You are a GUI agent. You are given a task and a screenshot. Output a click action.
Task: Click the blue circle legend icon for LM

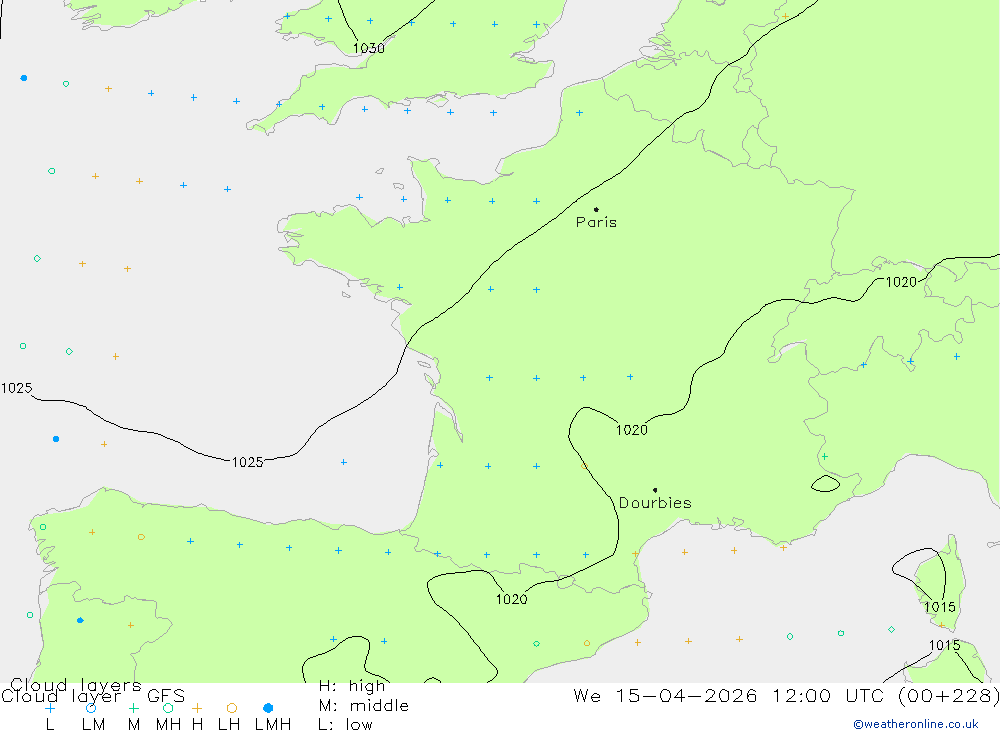point(91,708)
